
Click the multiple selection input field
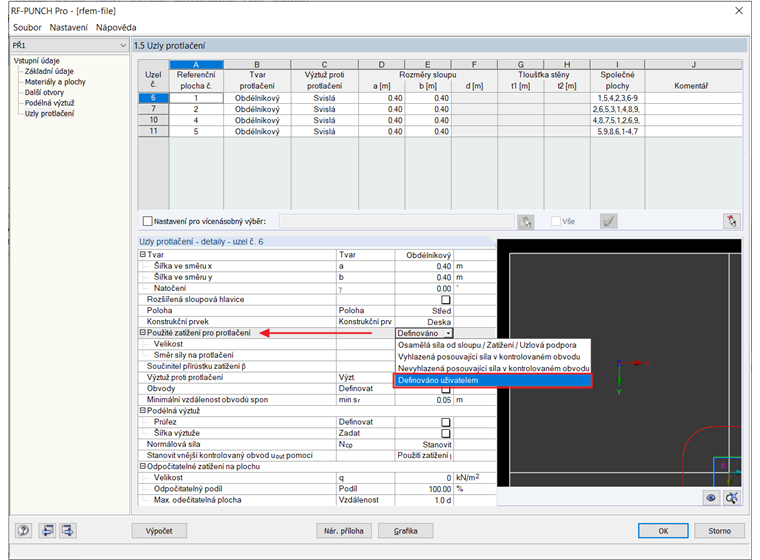click(396, 222)
